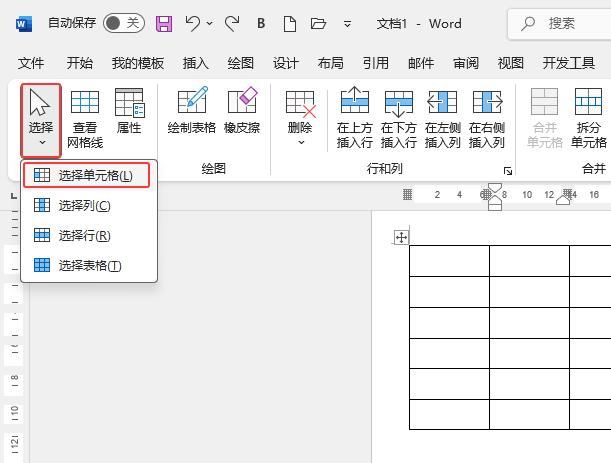Toggle 查看网格线 (View Gridlines)
The height and width of the screenshot is (463, 611).
pos(85,118)
